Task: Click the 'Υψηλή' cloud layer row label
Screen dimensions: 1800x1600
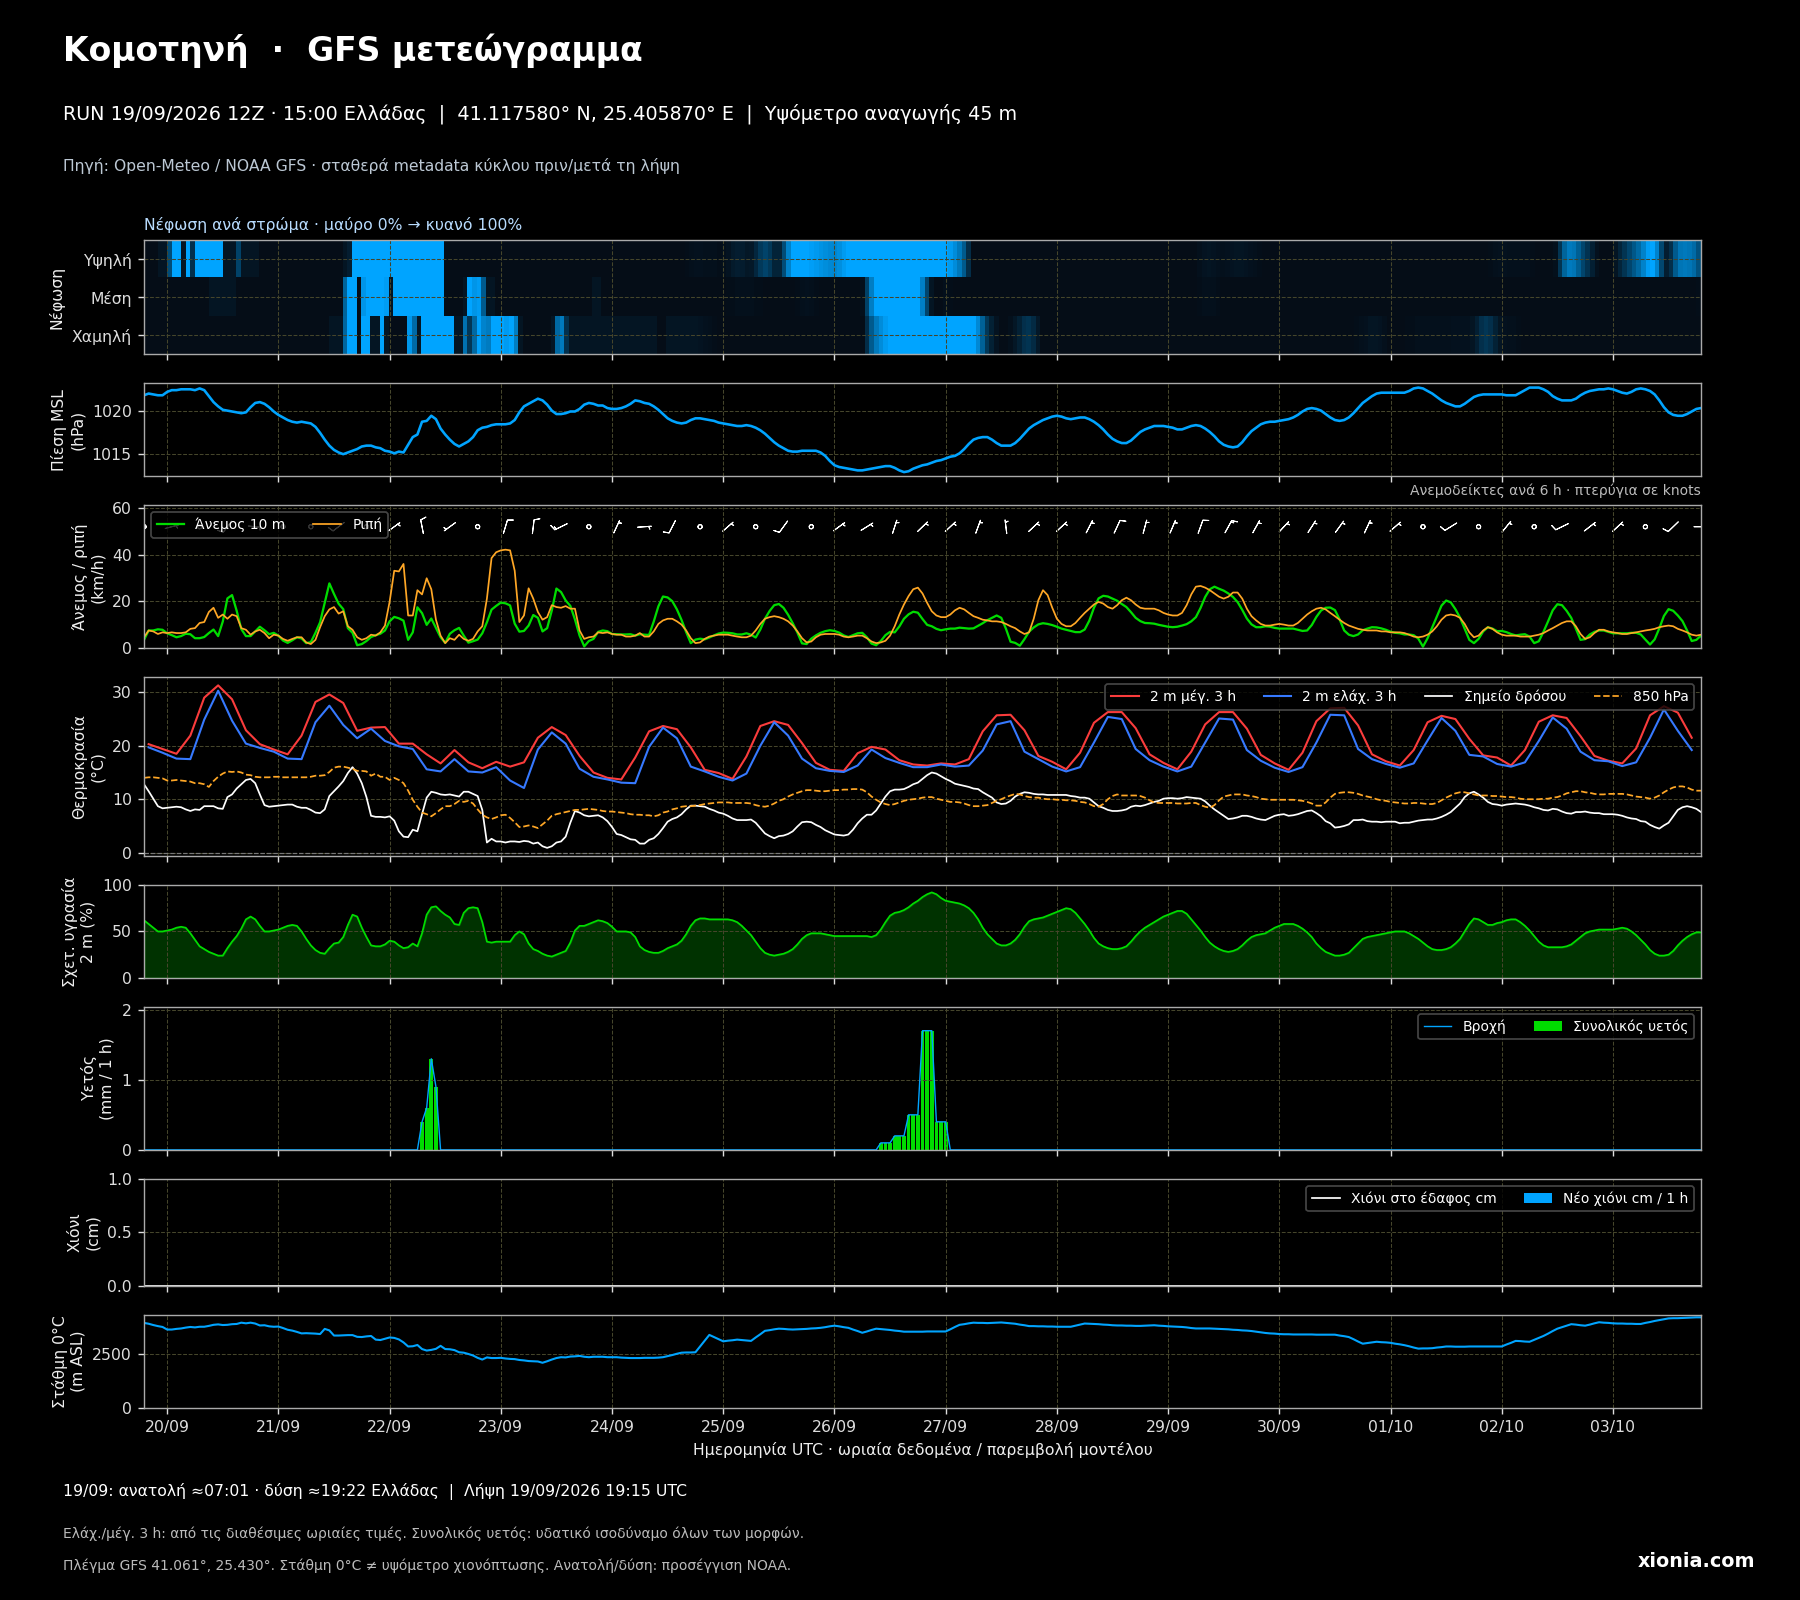Action: click(x=108, y=260)
